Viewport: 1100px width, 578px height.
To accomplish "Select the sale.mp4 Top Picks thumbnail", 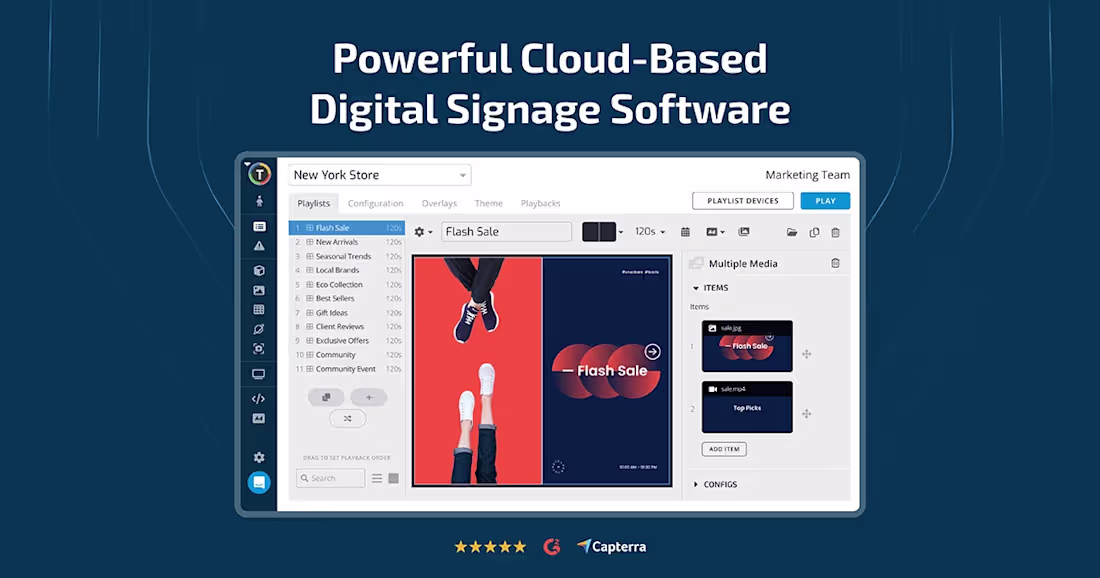I will point(747,407).
